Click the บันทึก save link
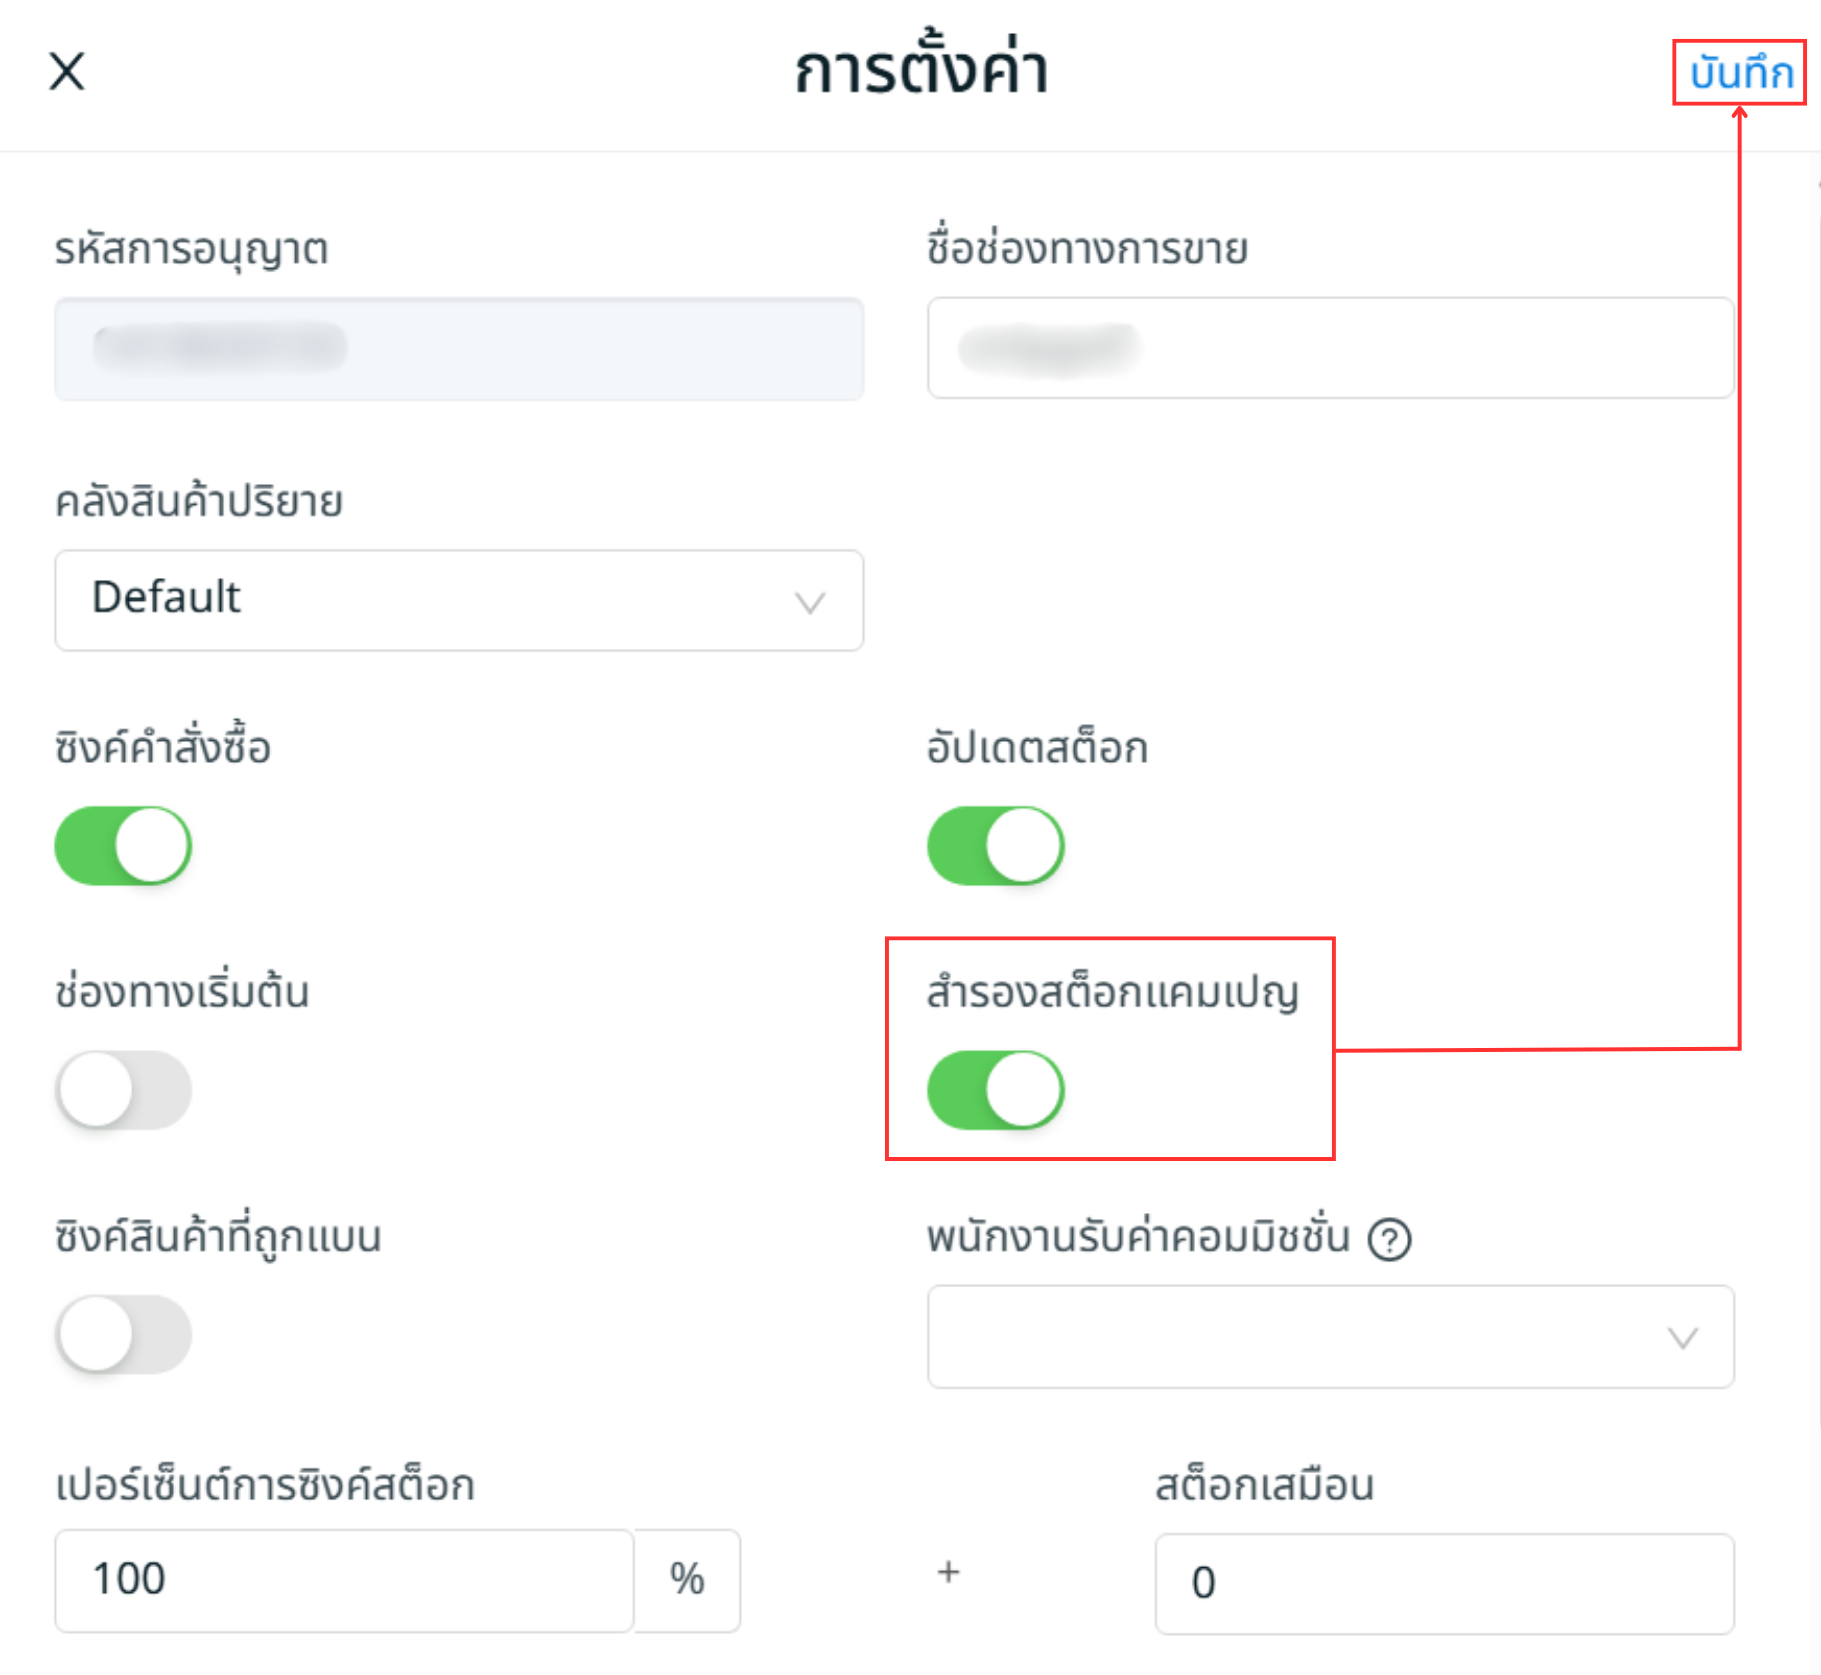The width and height of the screenshot is (1821, 1675). point(1740,73)
